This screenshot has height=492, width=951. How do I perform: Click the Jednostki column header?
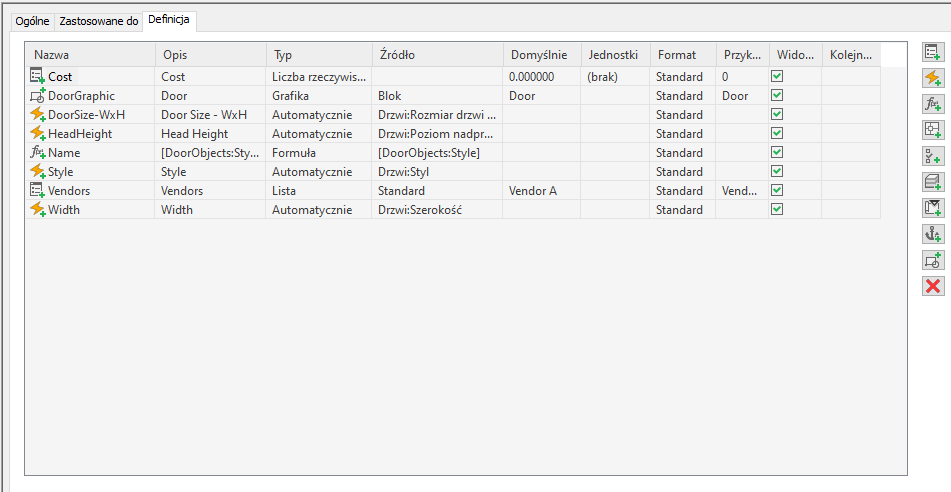click(614, 55)
